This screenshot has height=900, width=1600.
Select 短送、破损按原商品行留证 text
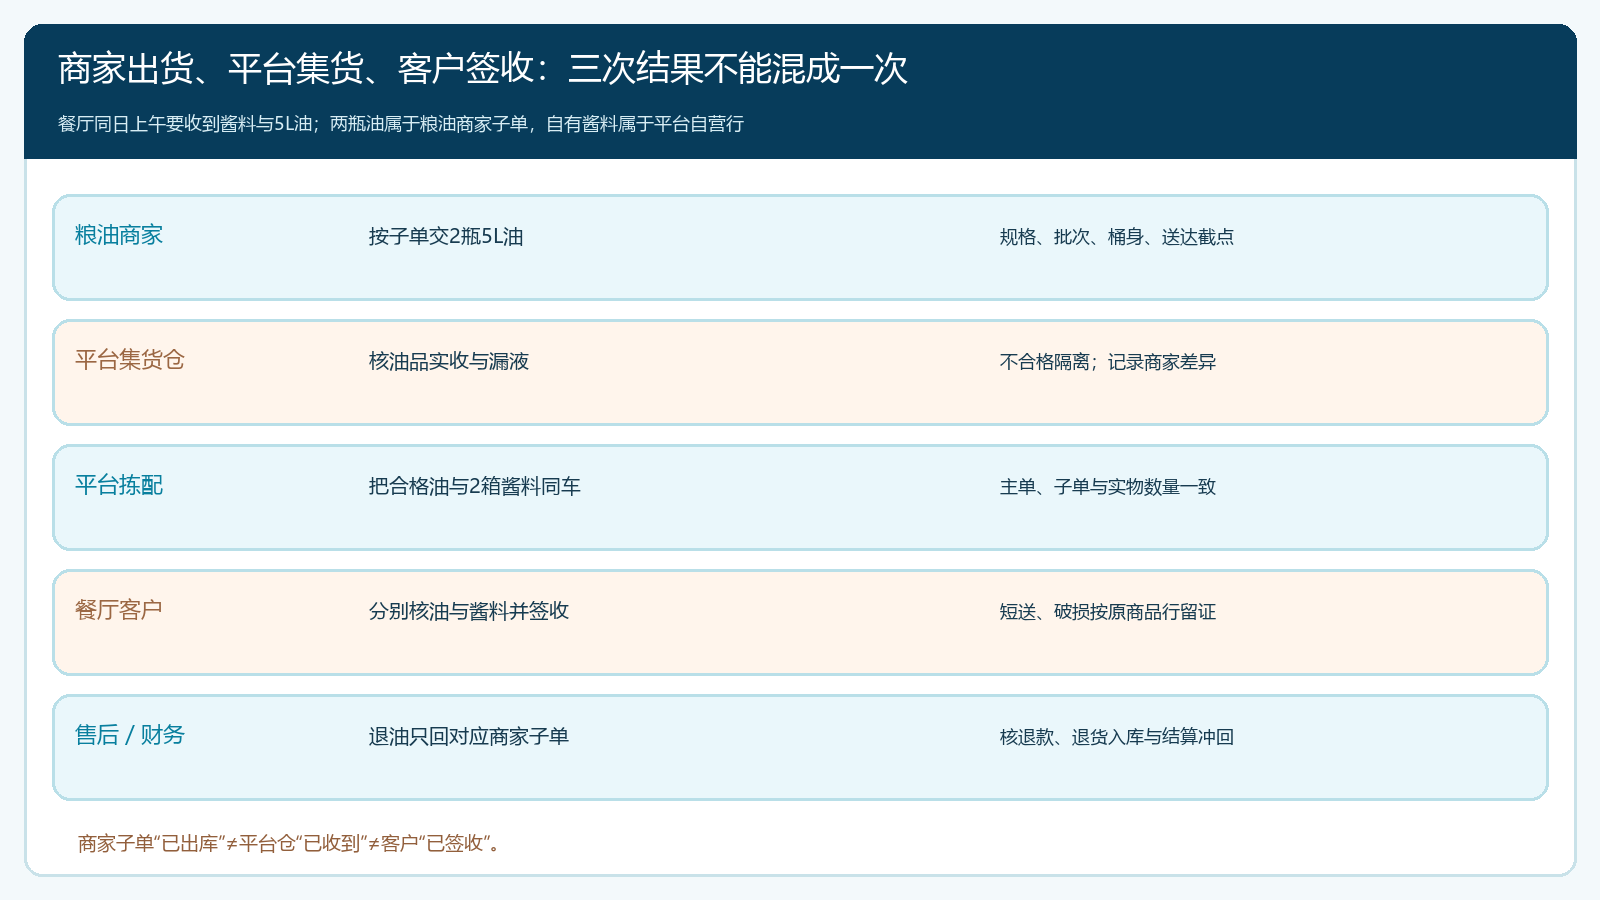[x=1108, y=612]
